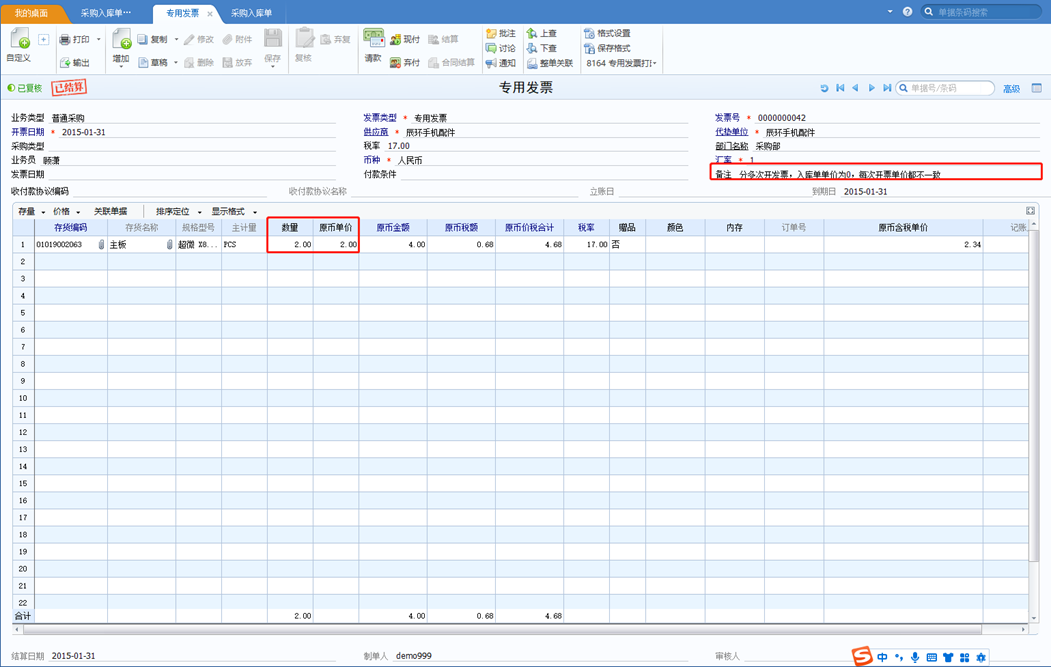1051x667 pixels.
Task: Click the 批注 annotation button
Action: [501, 33]
